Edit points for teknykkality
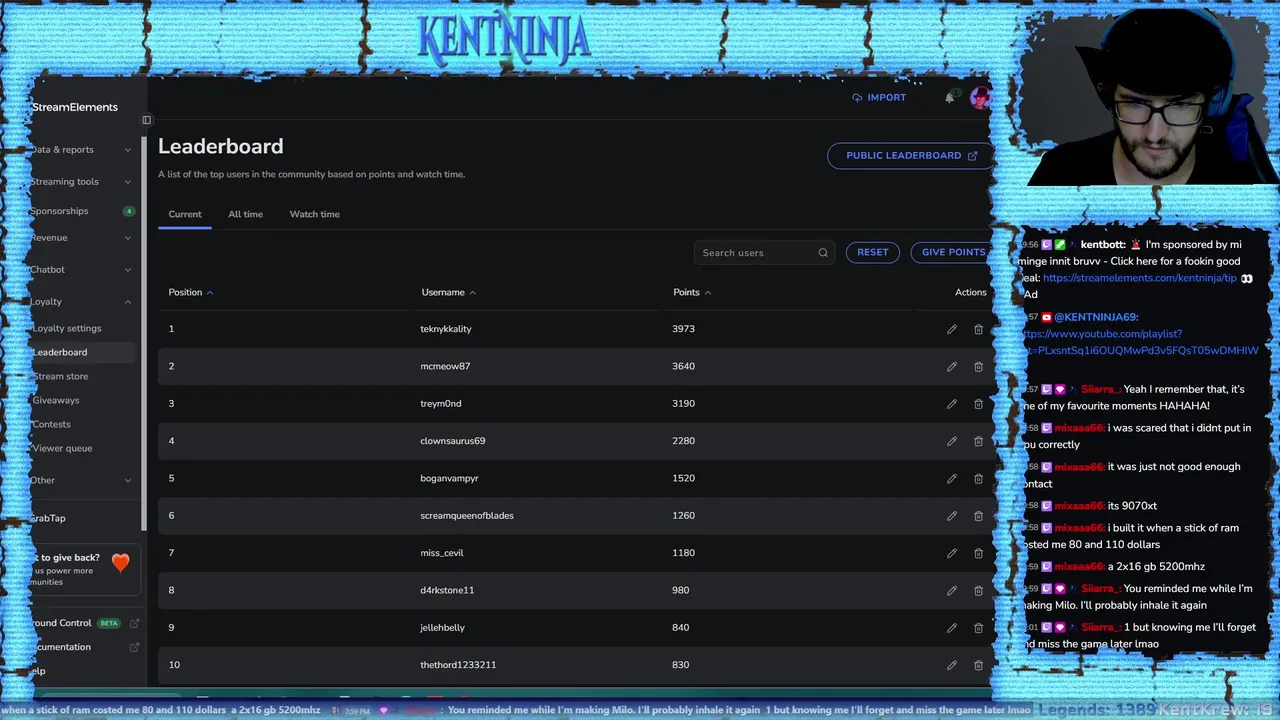The width and height of the screenshot is (1280, 720). [951, 329]
